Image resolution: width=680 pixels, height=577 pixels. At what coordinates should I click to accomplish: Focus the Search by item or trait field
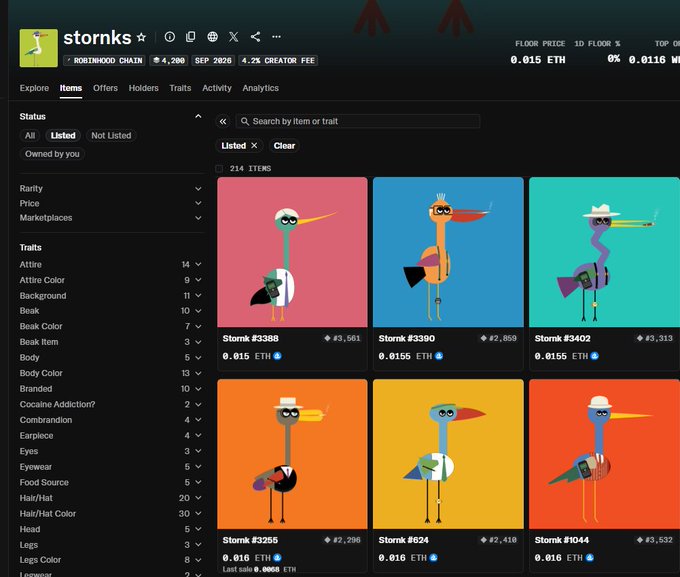(x=358, y=121)
